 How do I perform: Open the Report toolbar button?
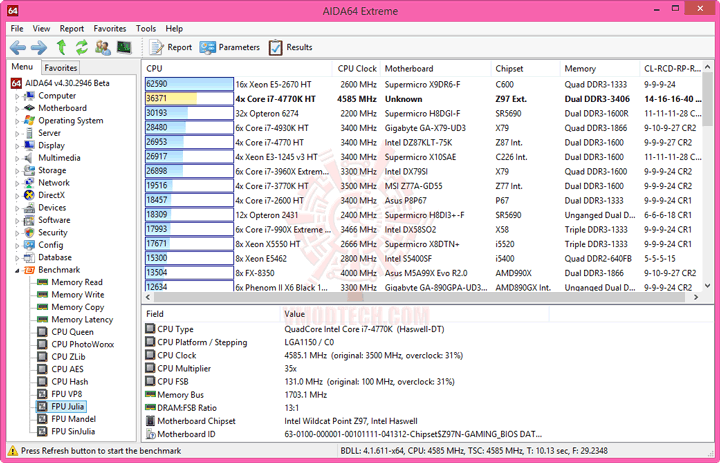tap(170, 47)
